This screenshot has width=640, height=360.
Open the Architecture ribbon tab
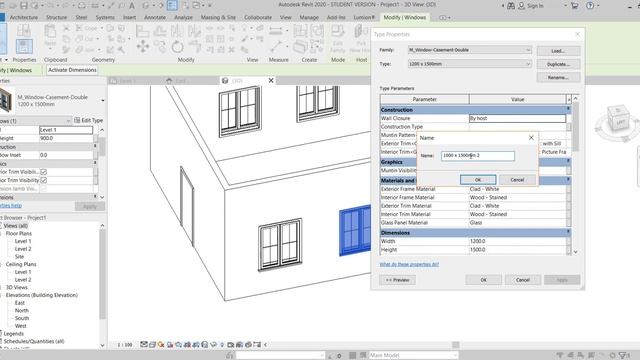24,18
